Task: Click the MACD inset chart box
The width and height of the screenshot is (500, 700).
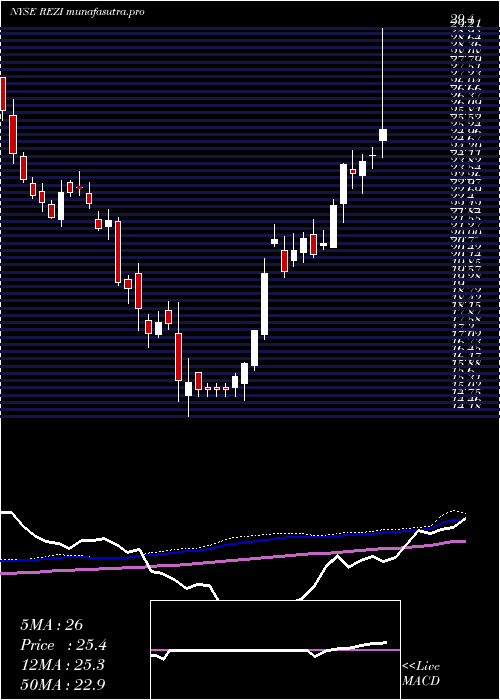Action: click(x=275, y=650)
